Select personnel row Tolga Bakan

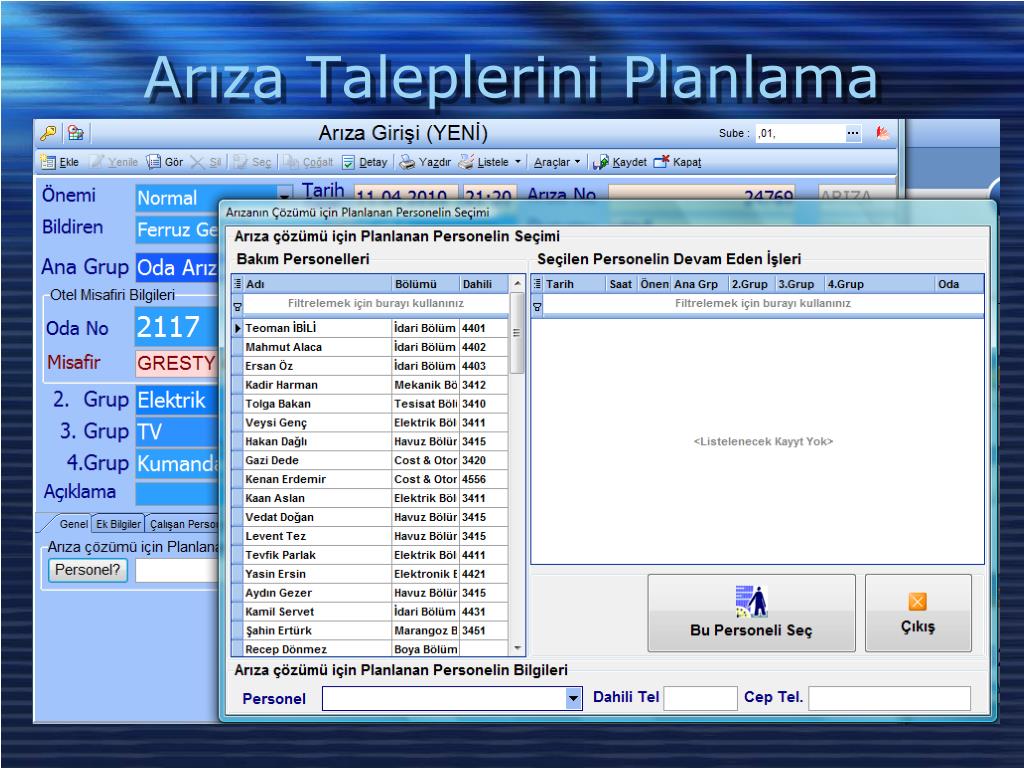[x=370, y=404]
